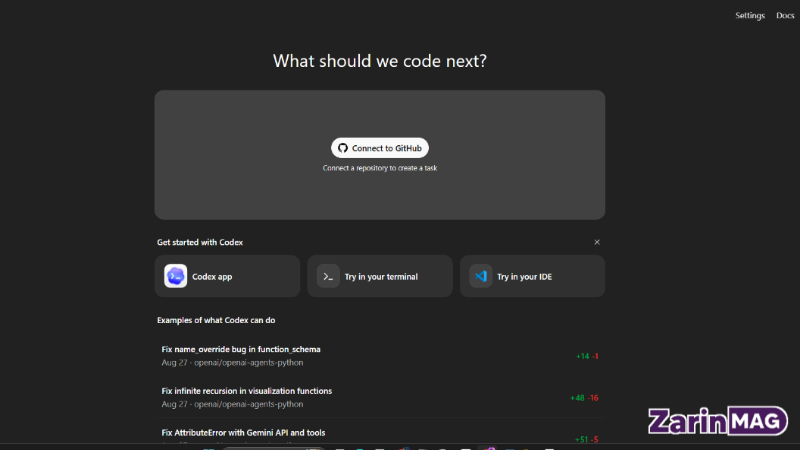The image size is (800, 450).
Task: Open the 'Fix infinite recursion in visualization functions' example
Action: point(380,397)
